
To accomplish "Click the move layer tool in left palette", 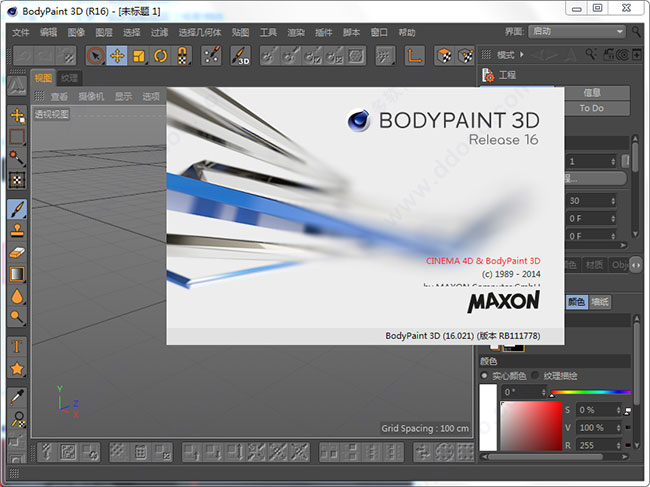I will 17,116.
